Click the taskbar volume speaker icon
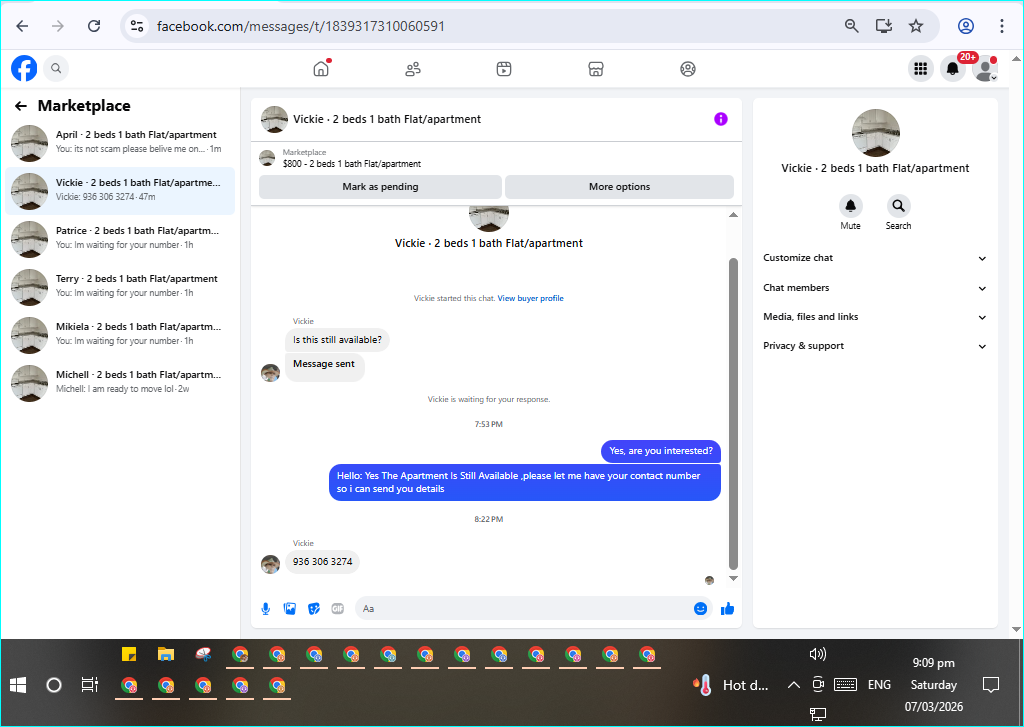This screenshot has height=727, width=1024. (x=817, y=654)
